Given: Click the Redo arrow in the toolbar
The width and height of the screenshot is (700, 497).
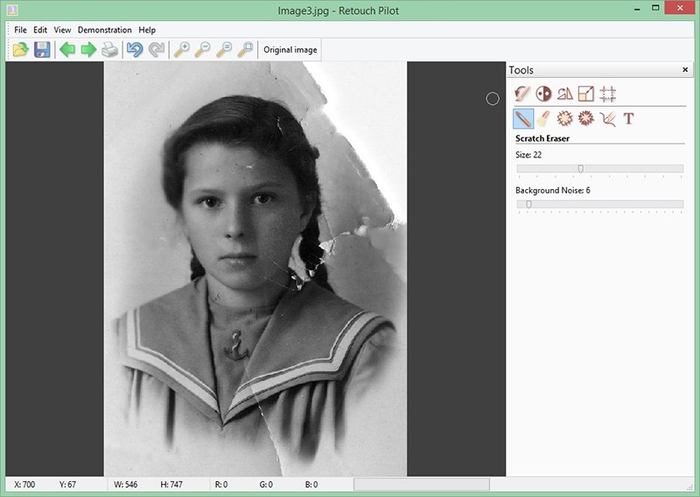Looking at the screenshot, I should (156, 50).
